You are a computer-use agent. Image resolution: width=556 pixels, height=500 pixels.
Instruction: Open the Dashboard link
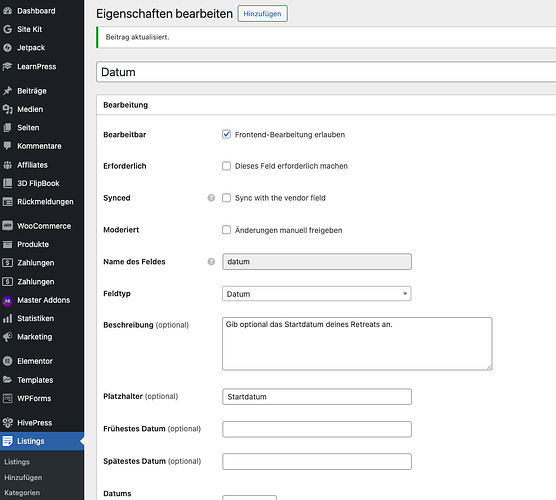click(36, 11)
